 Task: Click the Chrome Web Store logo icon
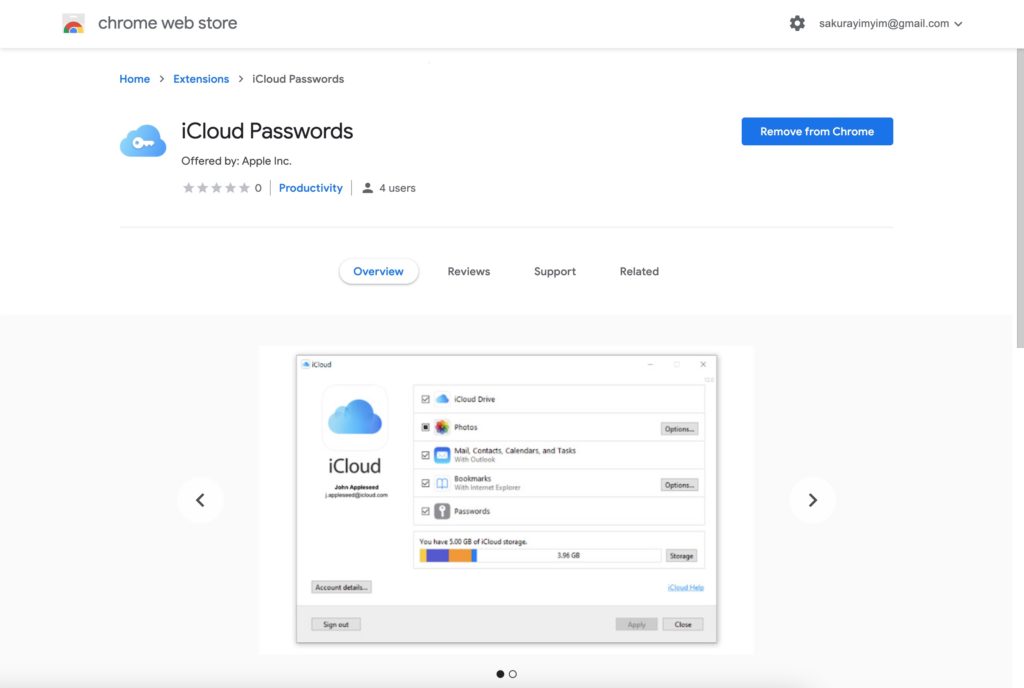click(x=73, y=24)
